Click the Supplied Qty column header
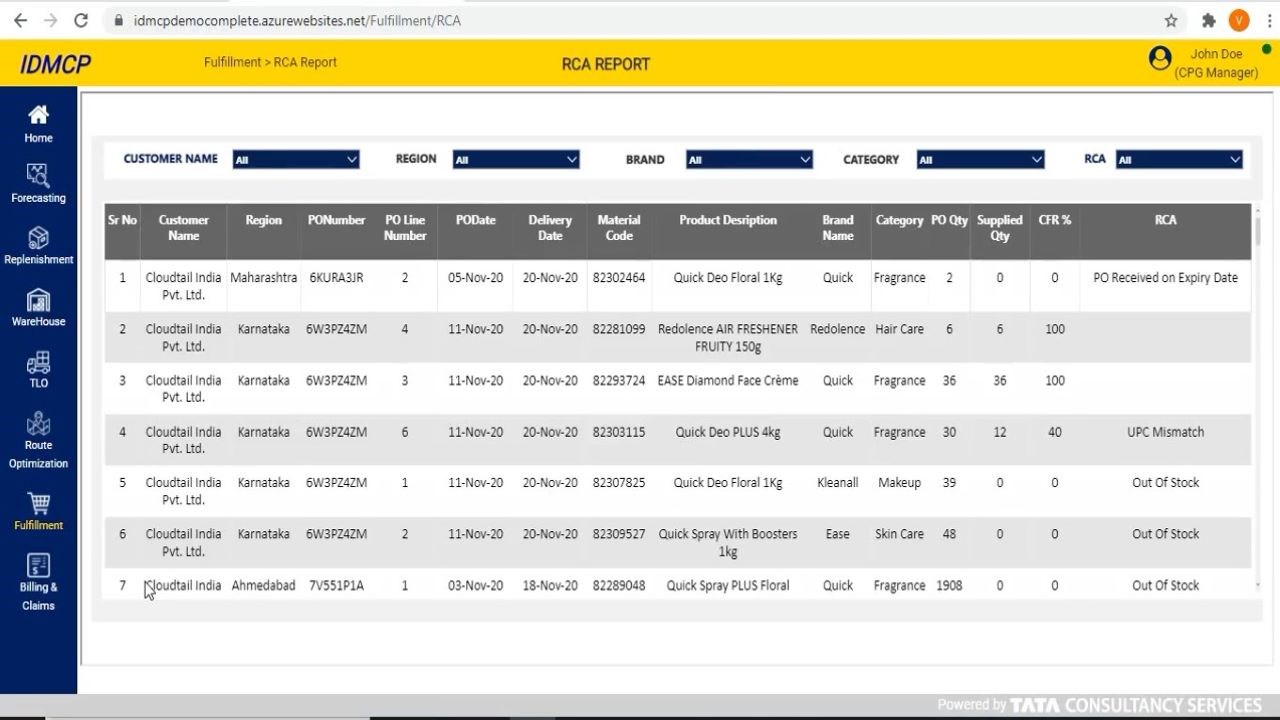This screenshot has height=720, width=1280. pyautogui.click(x=1000, y=228)
